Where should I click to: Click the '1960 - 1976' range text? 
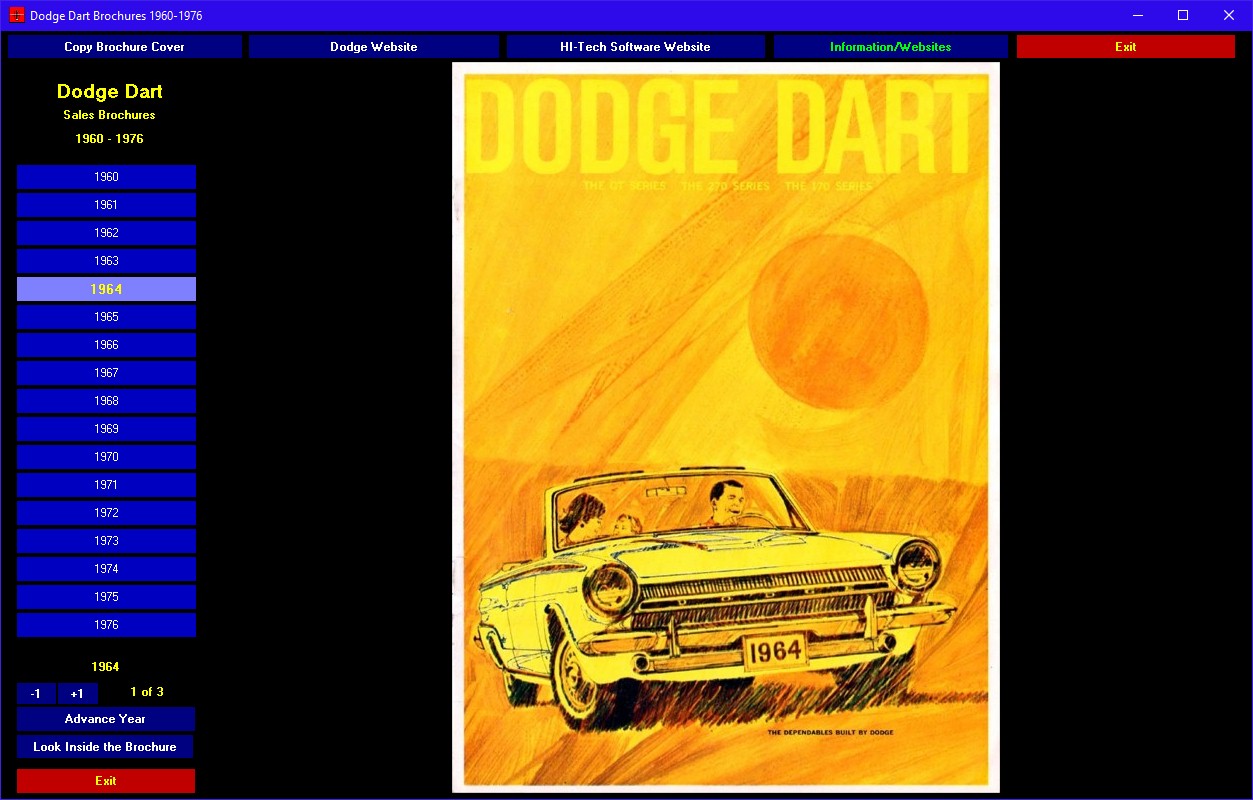pos(109,139)
